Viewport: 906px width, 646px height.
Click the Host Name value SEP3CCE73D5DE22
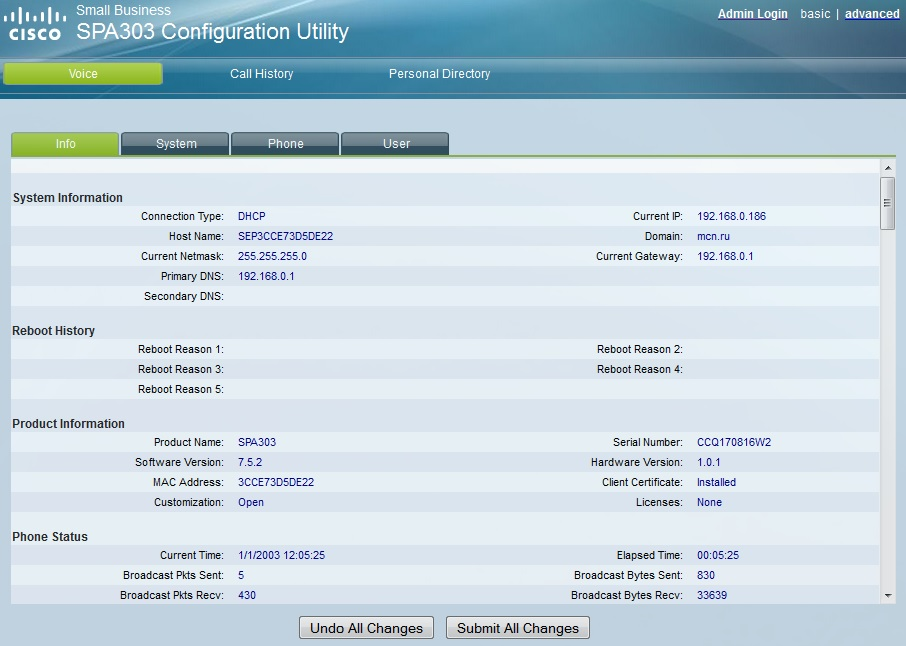pos(285,236)
